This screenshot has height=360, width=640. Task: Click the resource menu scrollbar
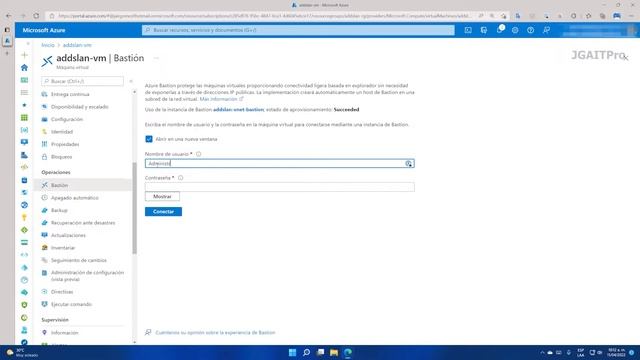tap(134, 208)
